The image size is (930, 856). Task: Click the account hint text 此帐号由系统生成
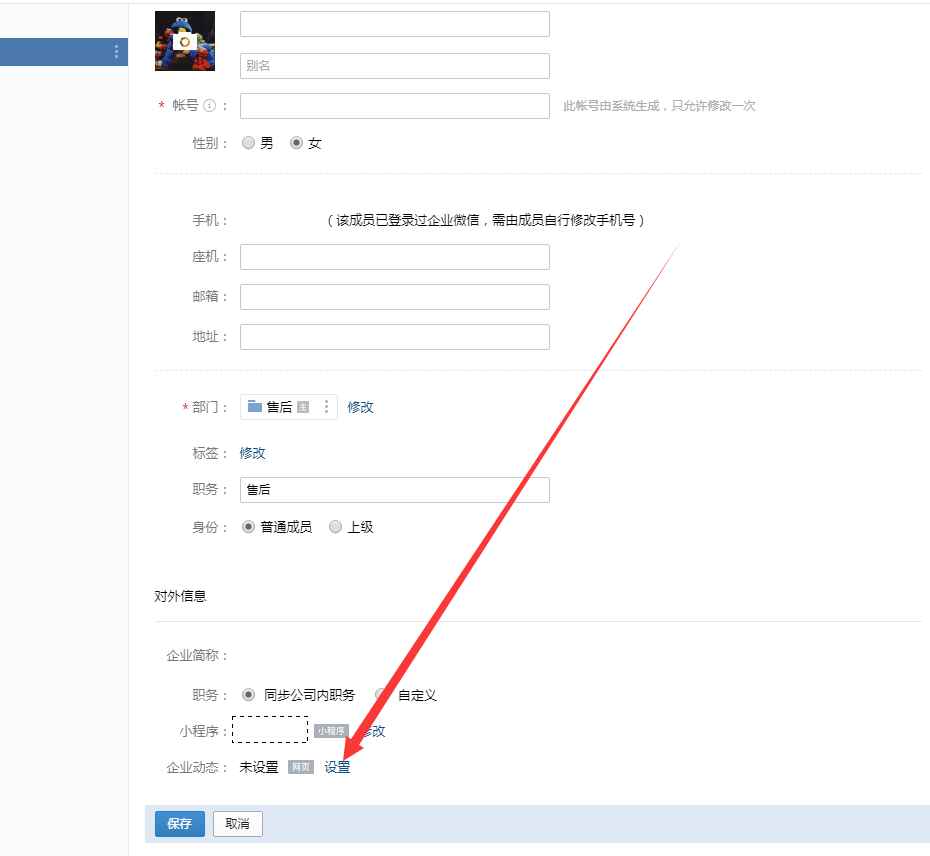659,106
